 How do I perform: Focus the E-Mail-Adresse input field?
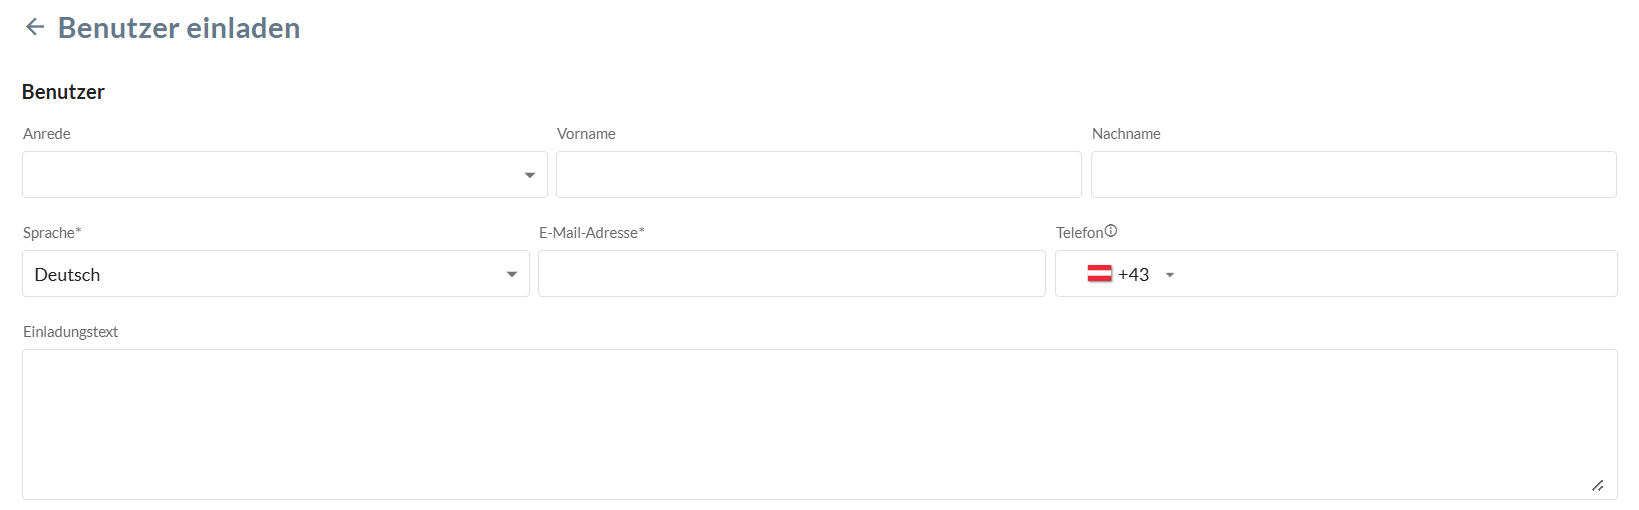click(791, 274)
